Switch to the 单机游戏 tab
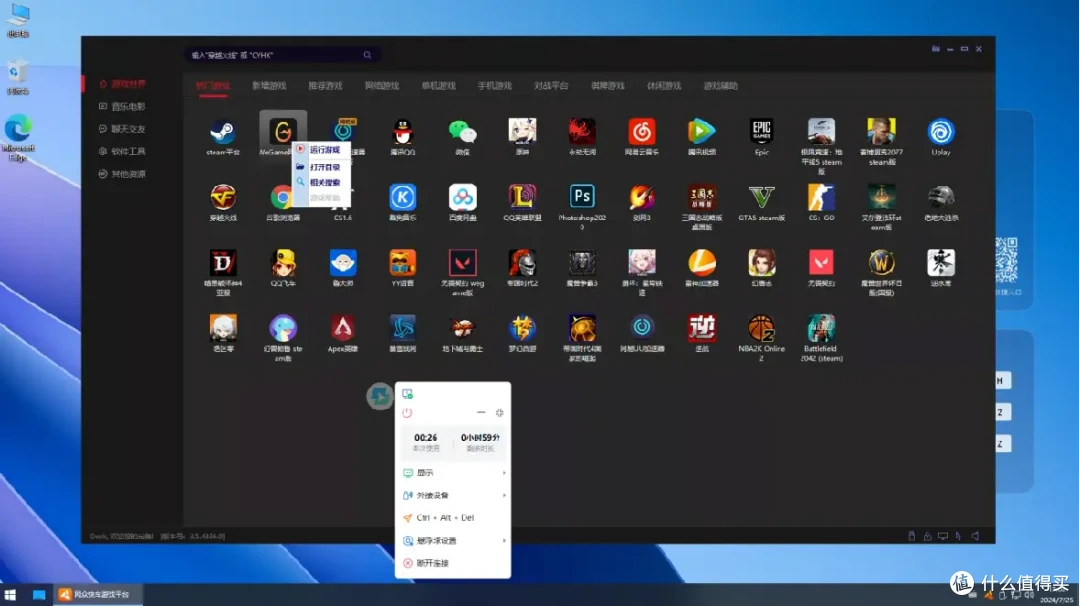This screenshot has height=606, width=1080. click(x=438, y=86)
